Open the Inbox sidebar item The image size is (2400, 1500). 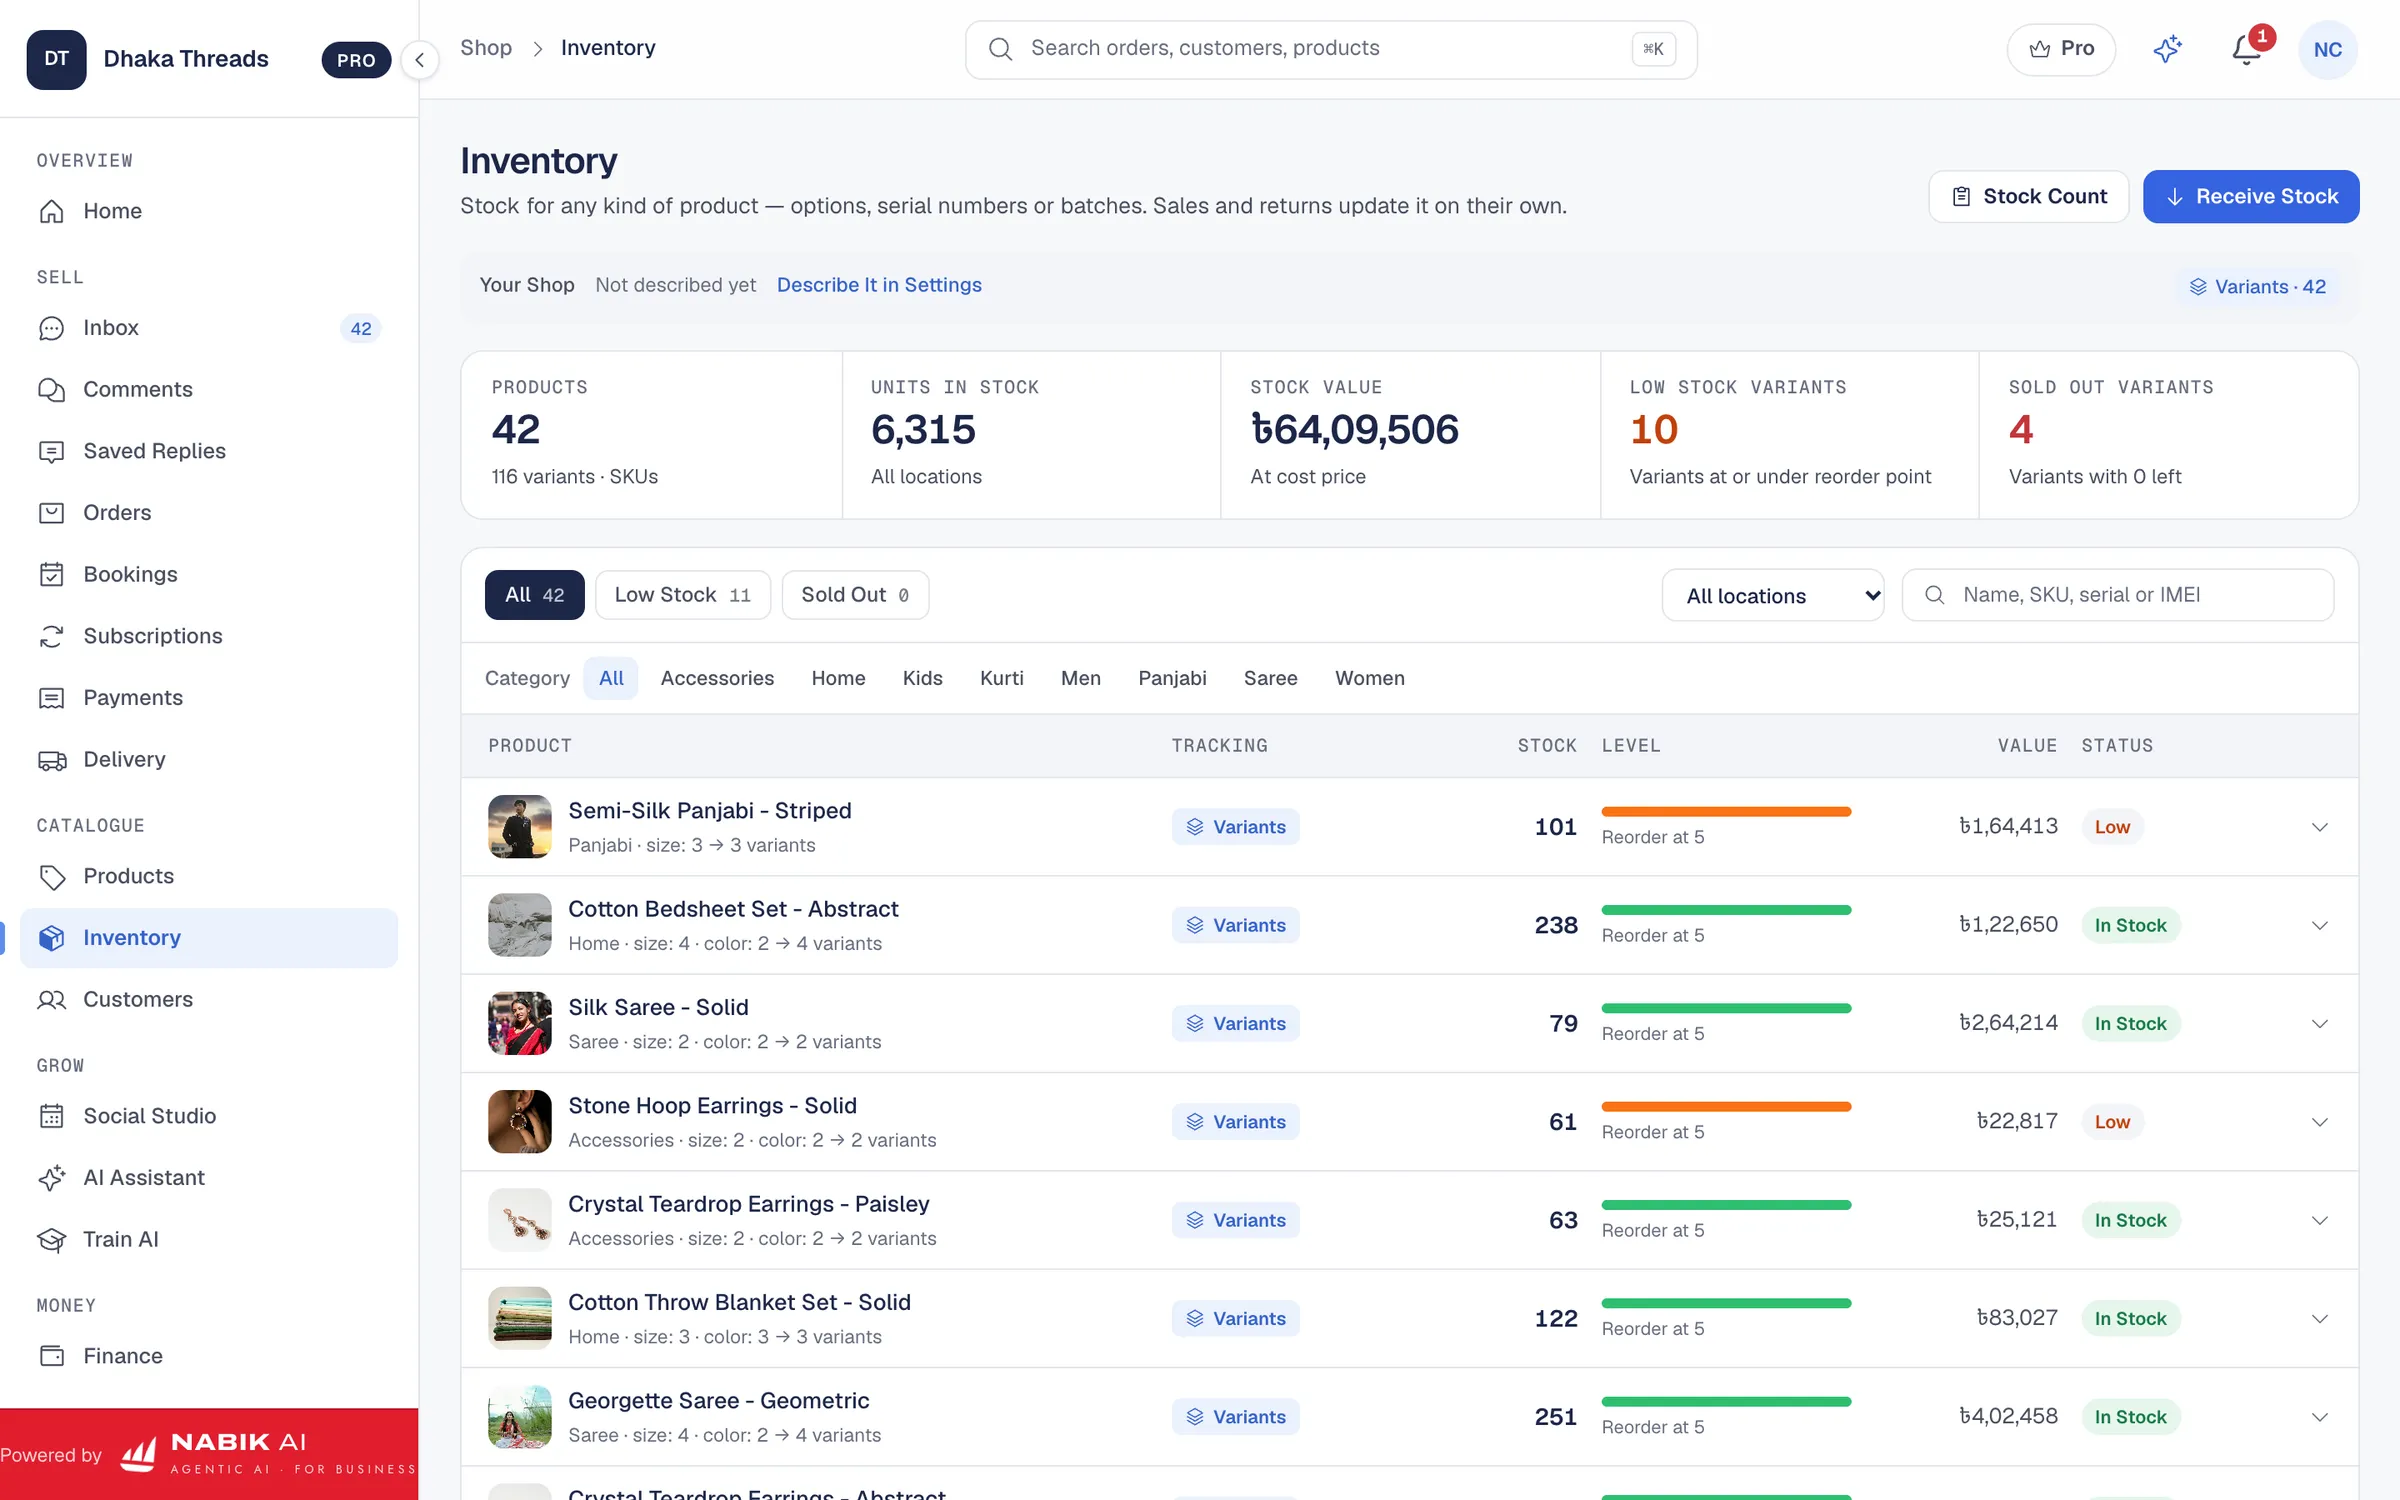coord(209,328)
